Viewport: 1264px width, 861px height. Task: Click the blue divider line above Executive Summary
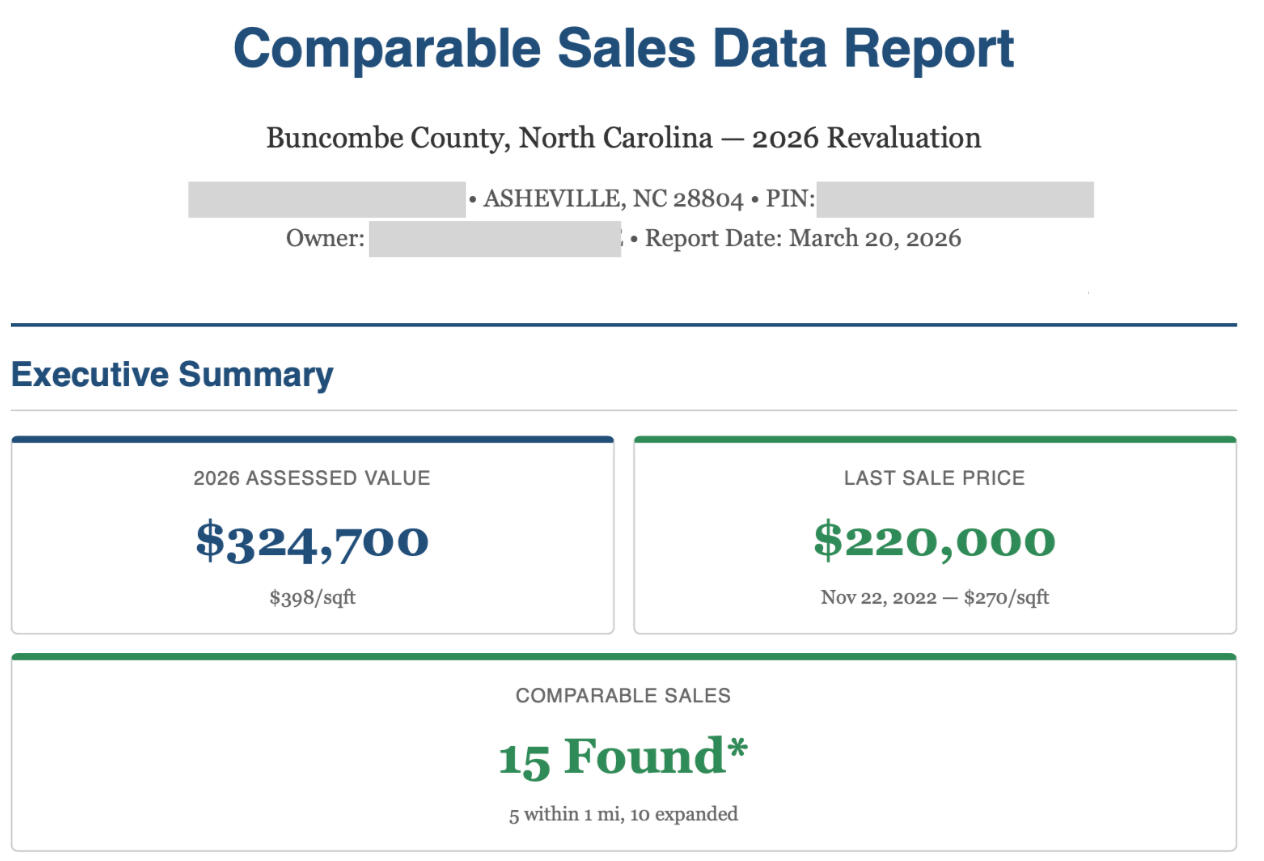[623, 325]
